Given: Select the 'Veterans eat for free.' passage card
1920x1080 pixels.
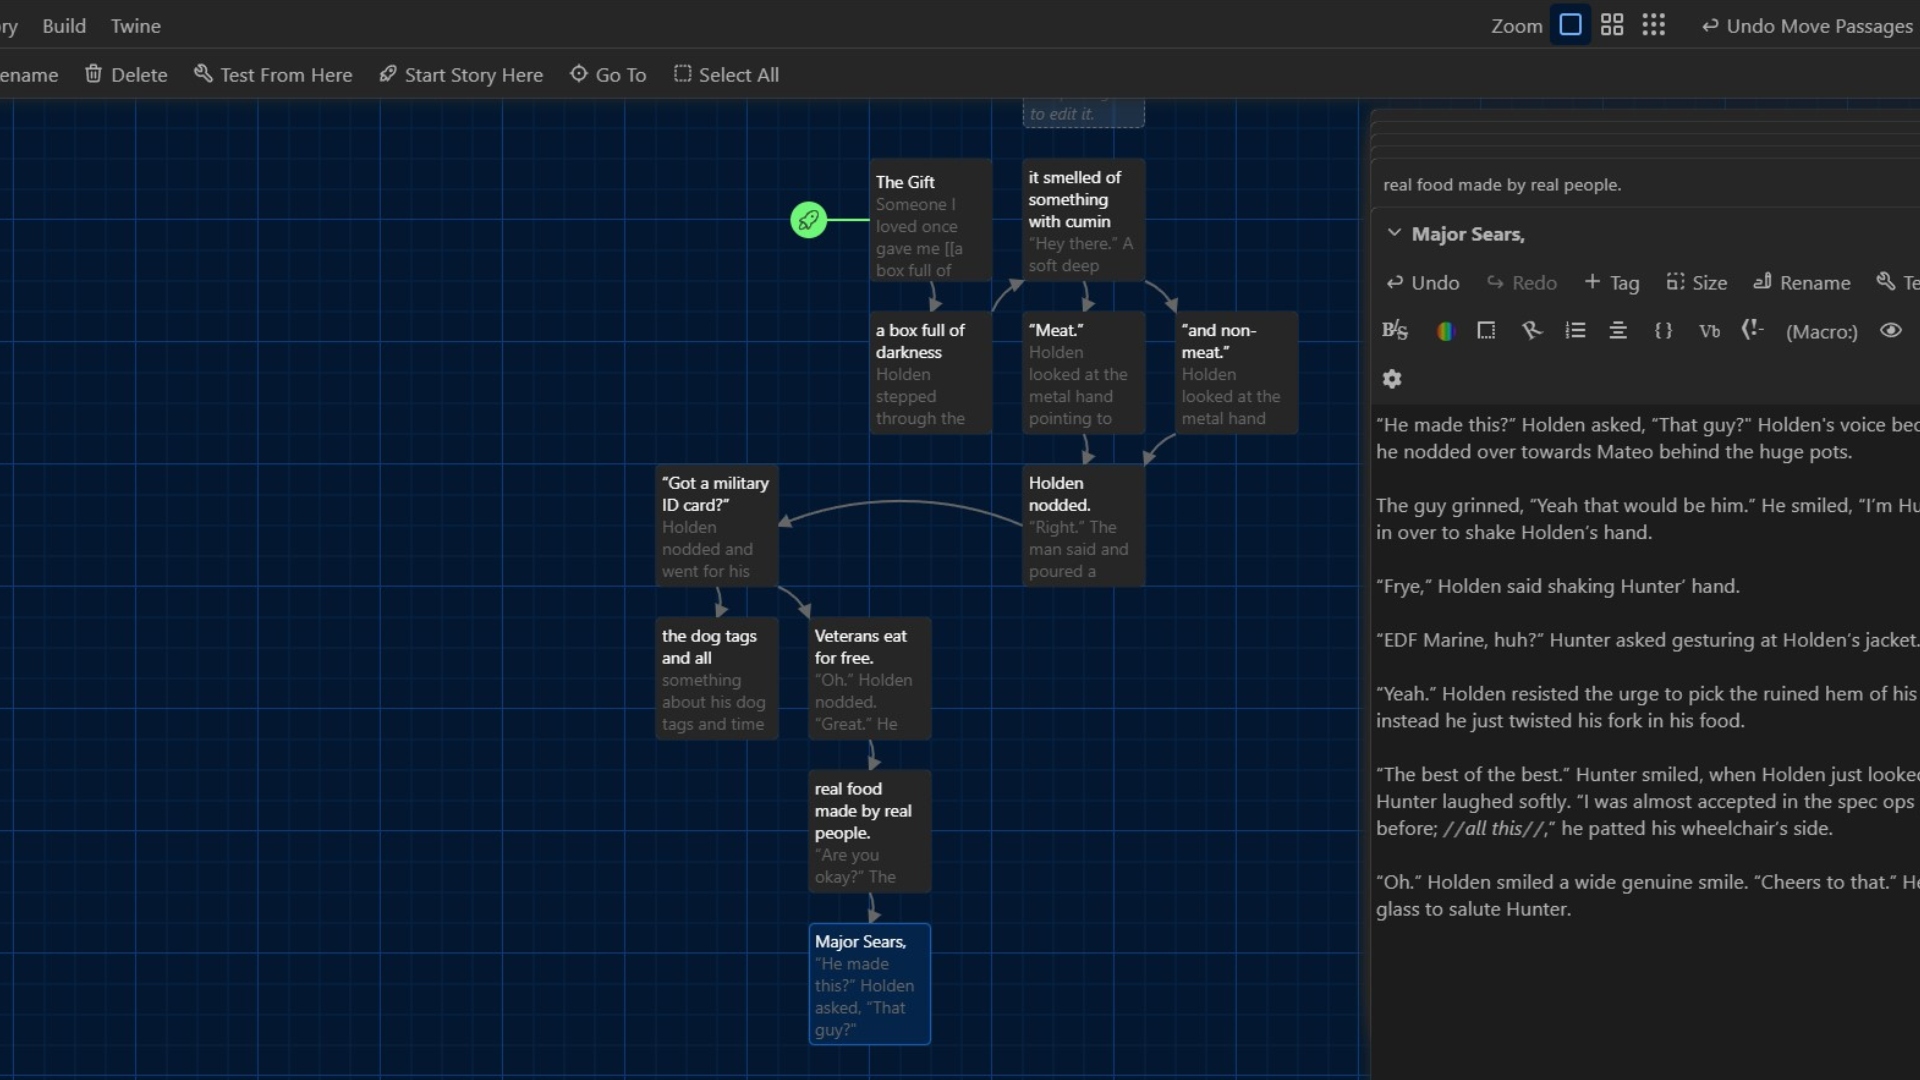Looking at the screenshot, I should (869, 679).
